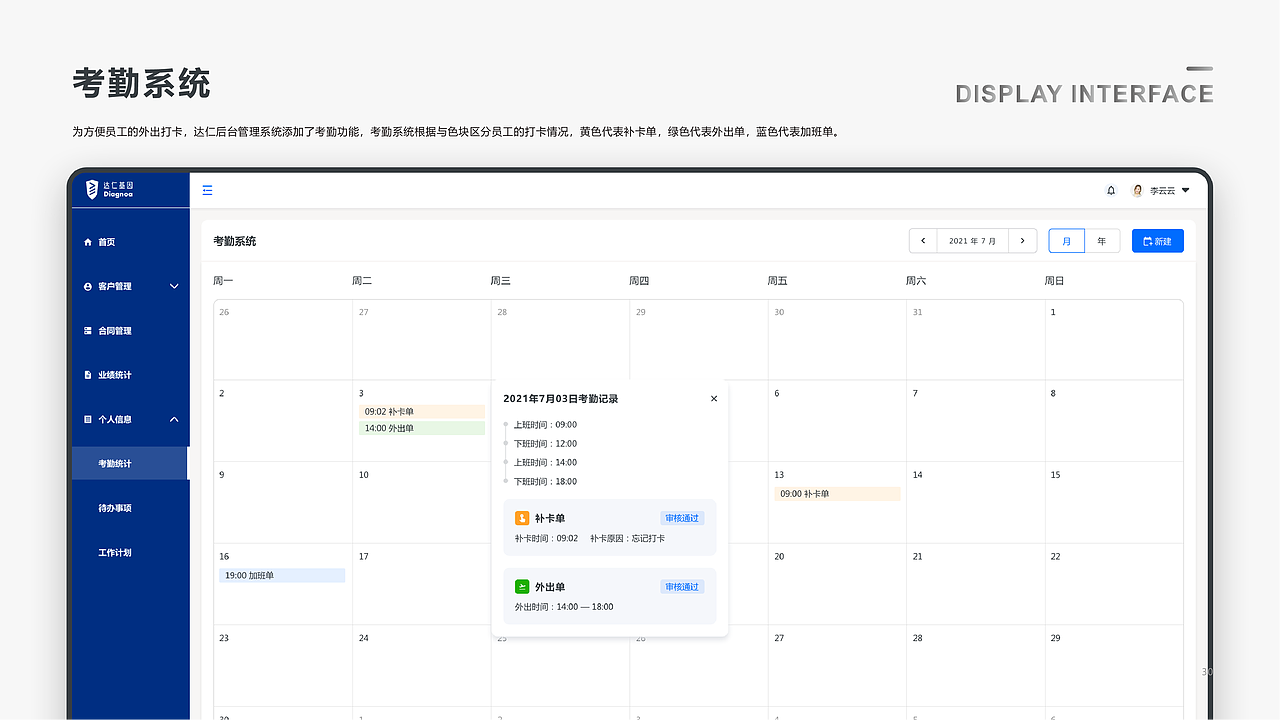The height and width of the screenshot is (720, 1280).
Task: Click orange 补卡单 icon in popup
Action: pos(522,518)
